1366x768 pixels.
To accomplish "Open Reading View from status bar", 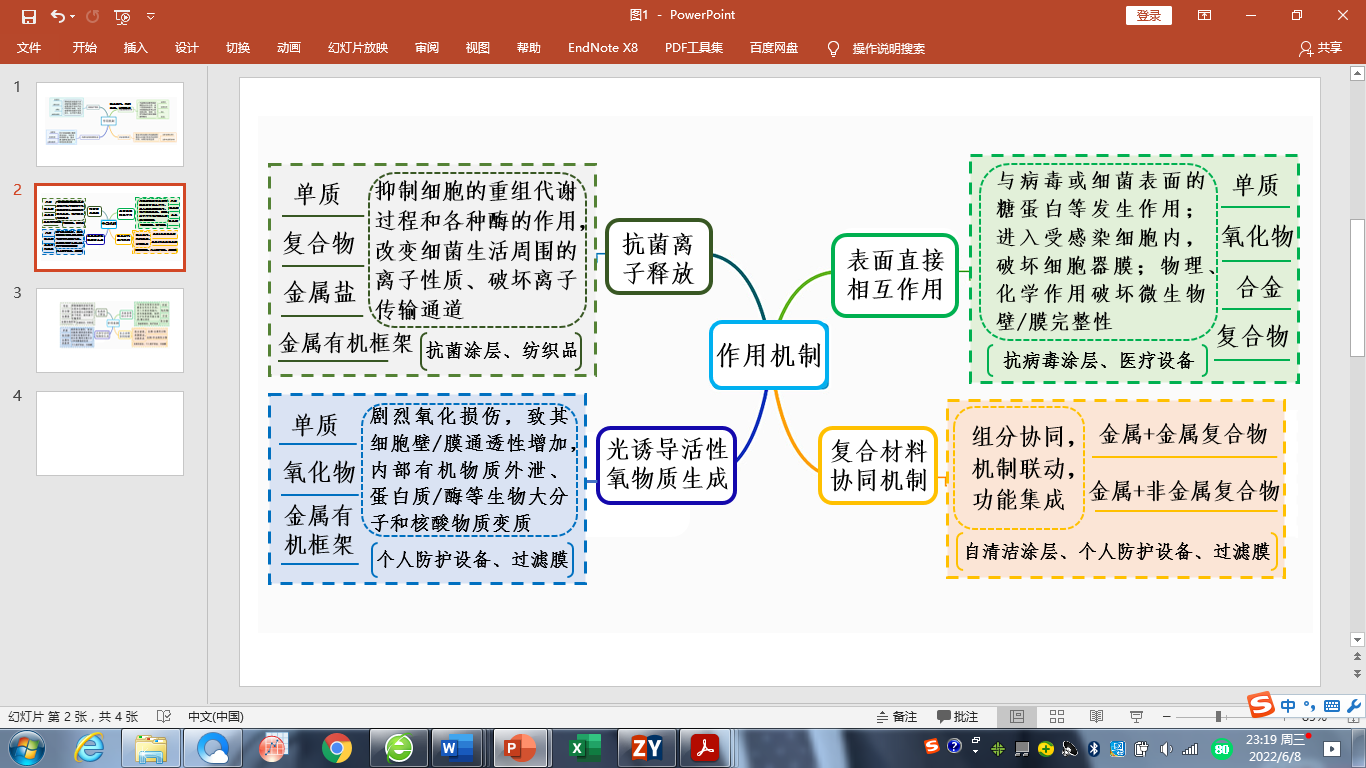I will tap(1097, 717).
